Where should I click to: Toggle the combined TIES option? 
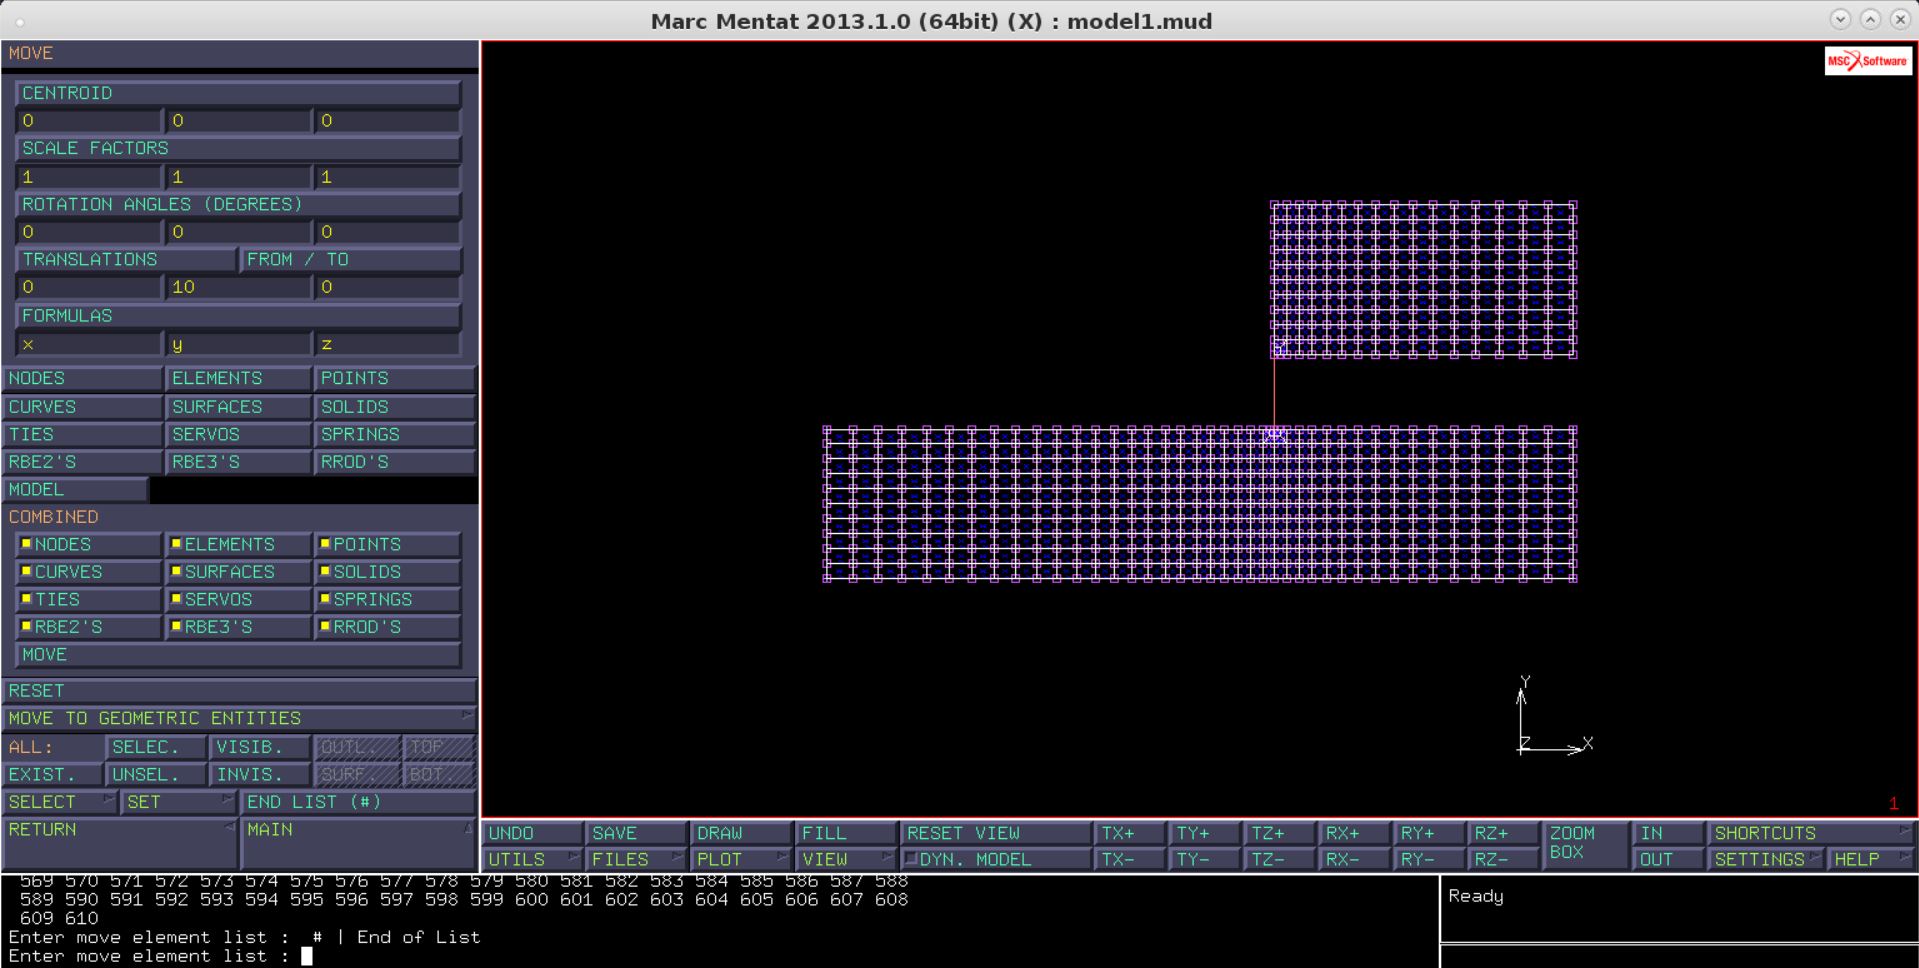point(88,599)
